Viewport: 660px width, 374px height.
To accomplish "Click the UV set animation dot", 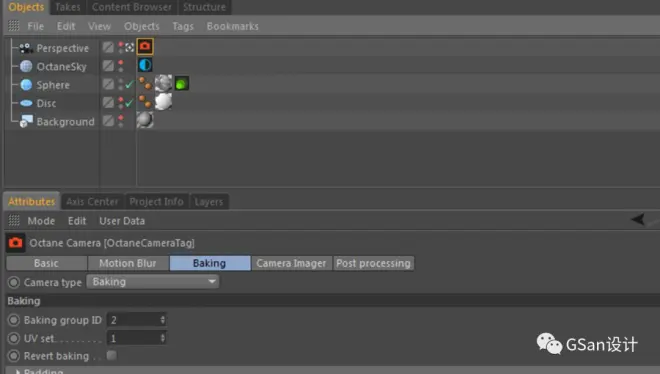I will click(14, 338).
